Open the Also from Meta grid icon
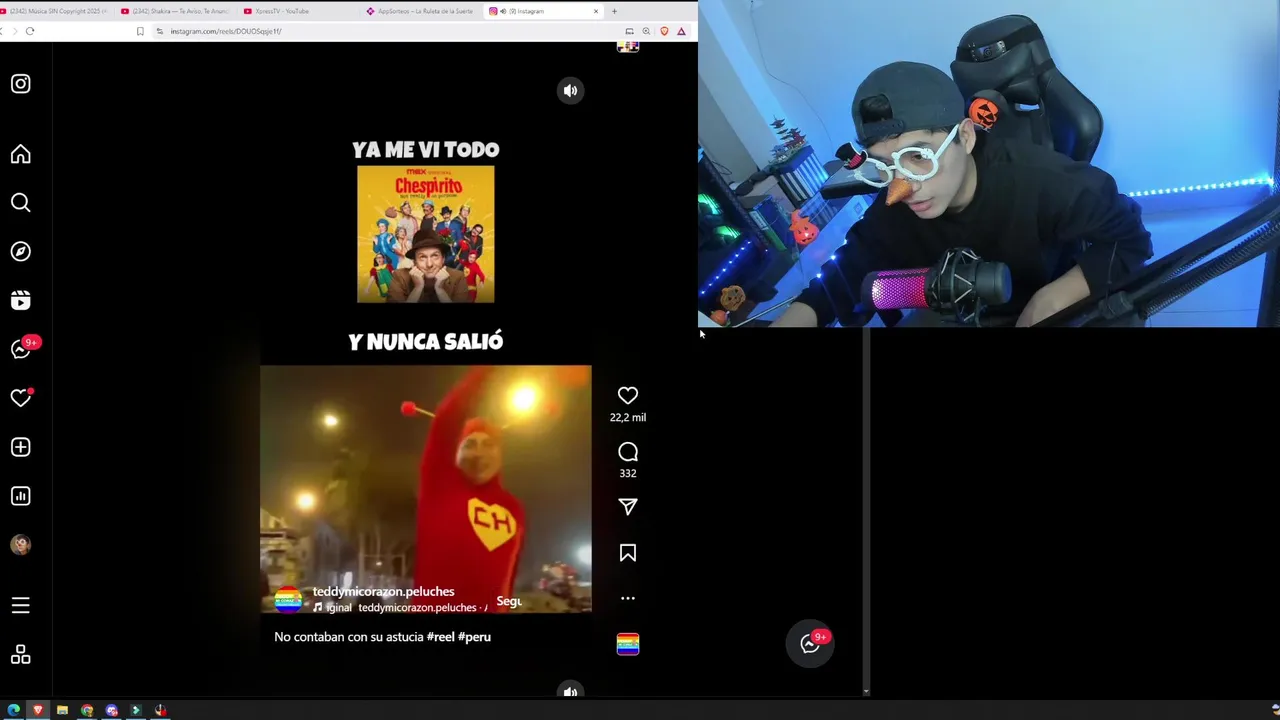Image resolution: width=1280 pixels, height=720 pixels. (21, 655)
